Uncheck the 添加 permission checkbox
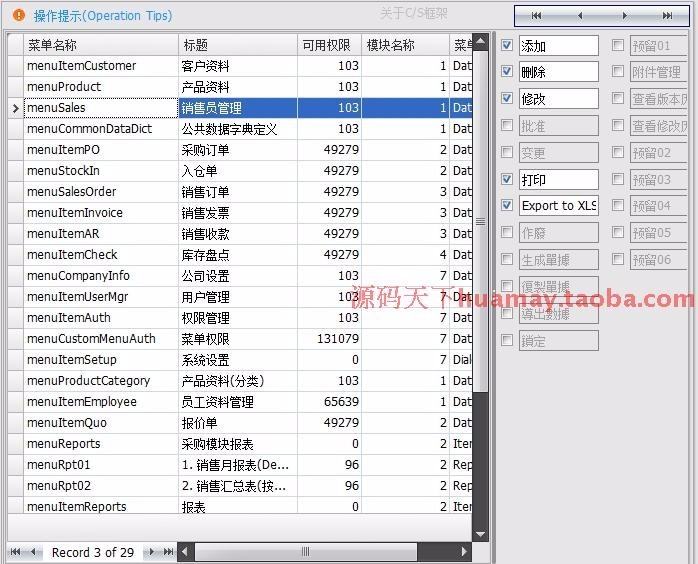 coord(507,45)
